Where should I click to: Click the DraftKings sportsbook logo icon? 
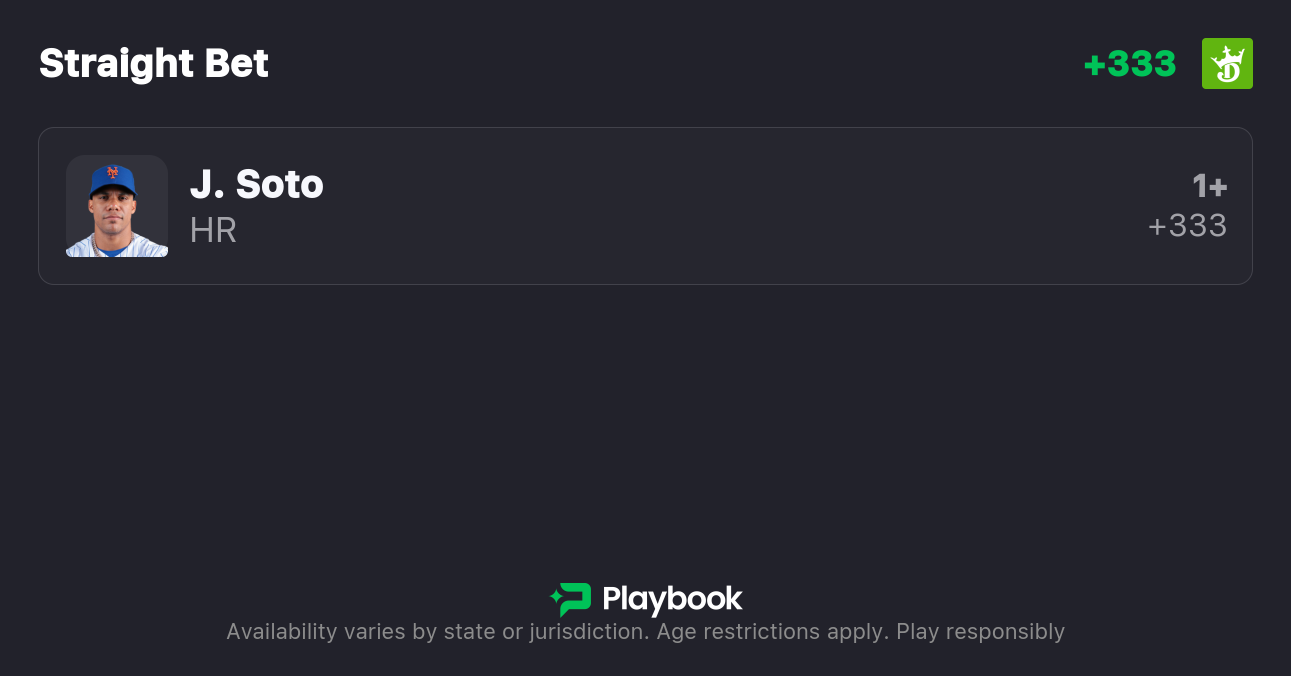pyautogui.click(x=1227, y=64)
